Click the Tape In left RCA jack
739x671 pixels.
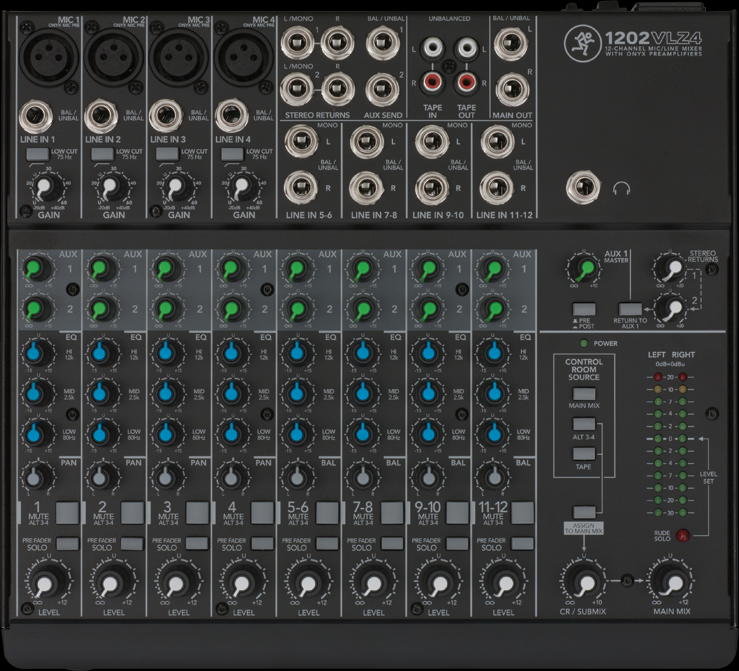click(x=435, y=46)
